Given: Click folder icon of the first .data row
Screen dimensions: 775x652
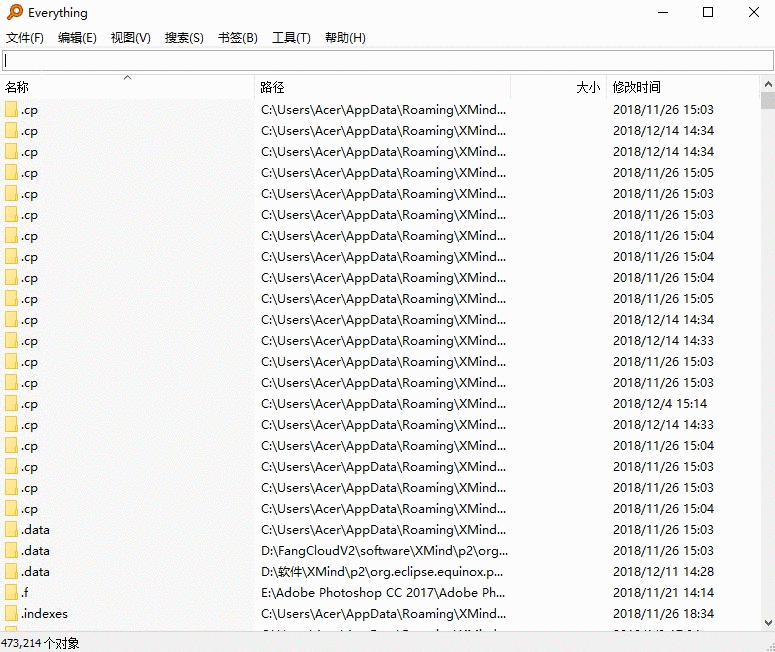Looking at the screenshot, I should coord(12,530).
